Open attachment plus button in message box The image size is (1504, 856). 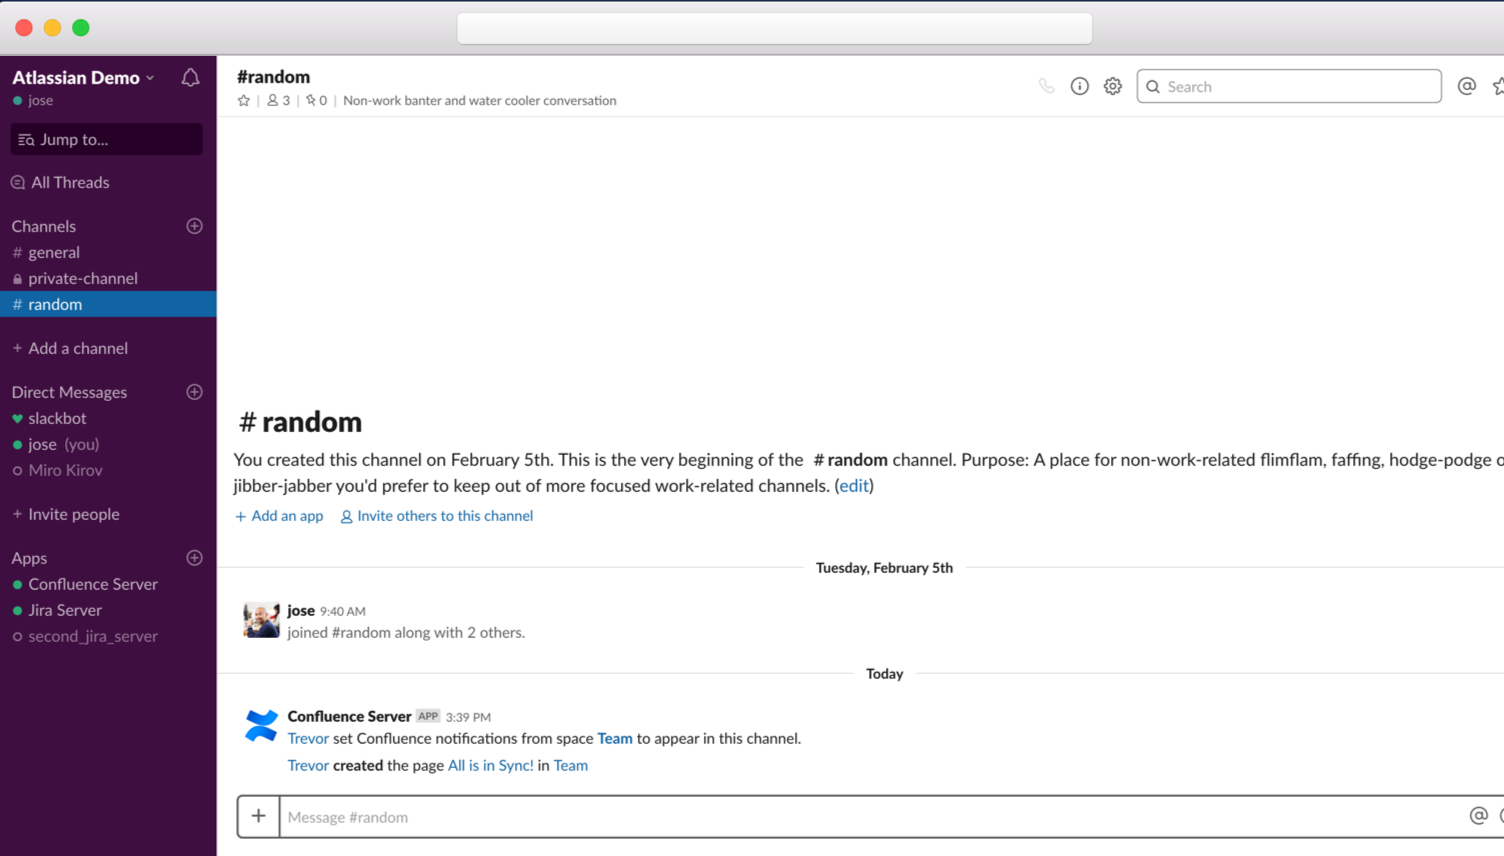click(258, 816)
